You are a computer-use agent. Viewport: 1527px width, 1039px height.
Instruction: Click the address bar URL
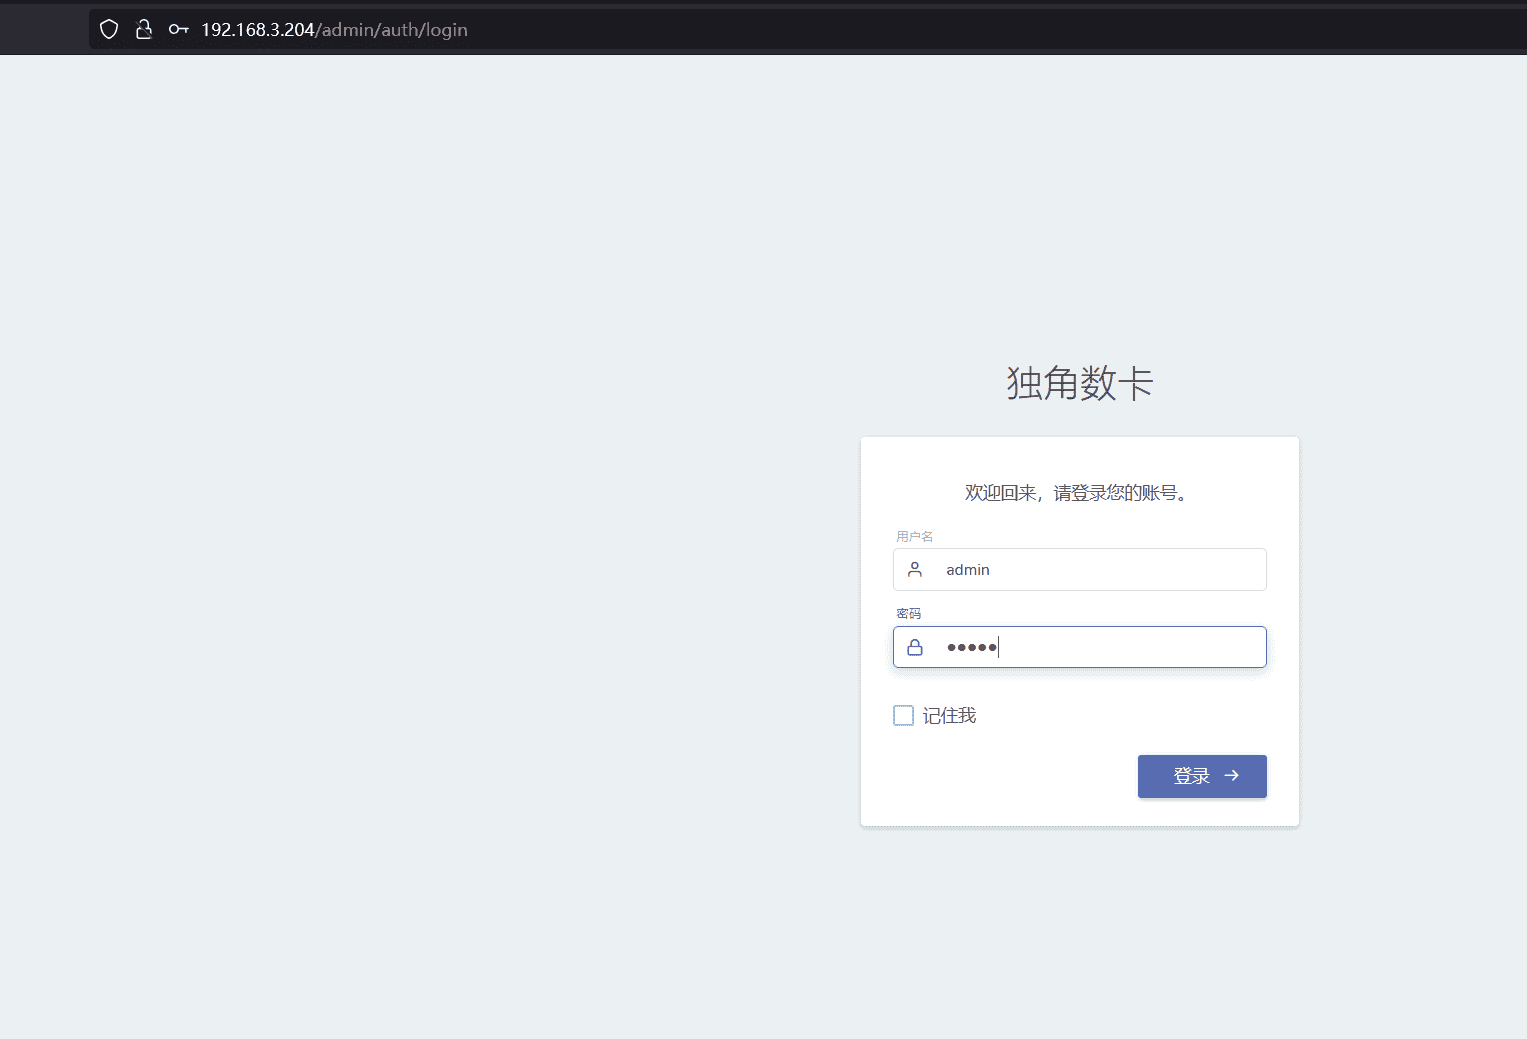[333, 29]
